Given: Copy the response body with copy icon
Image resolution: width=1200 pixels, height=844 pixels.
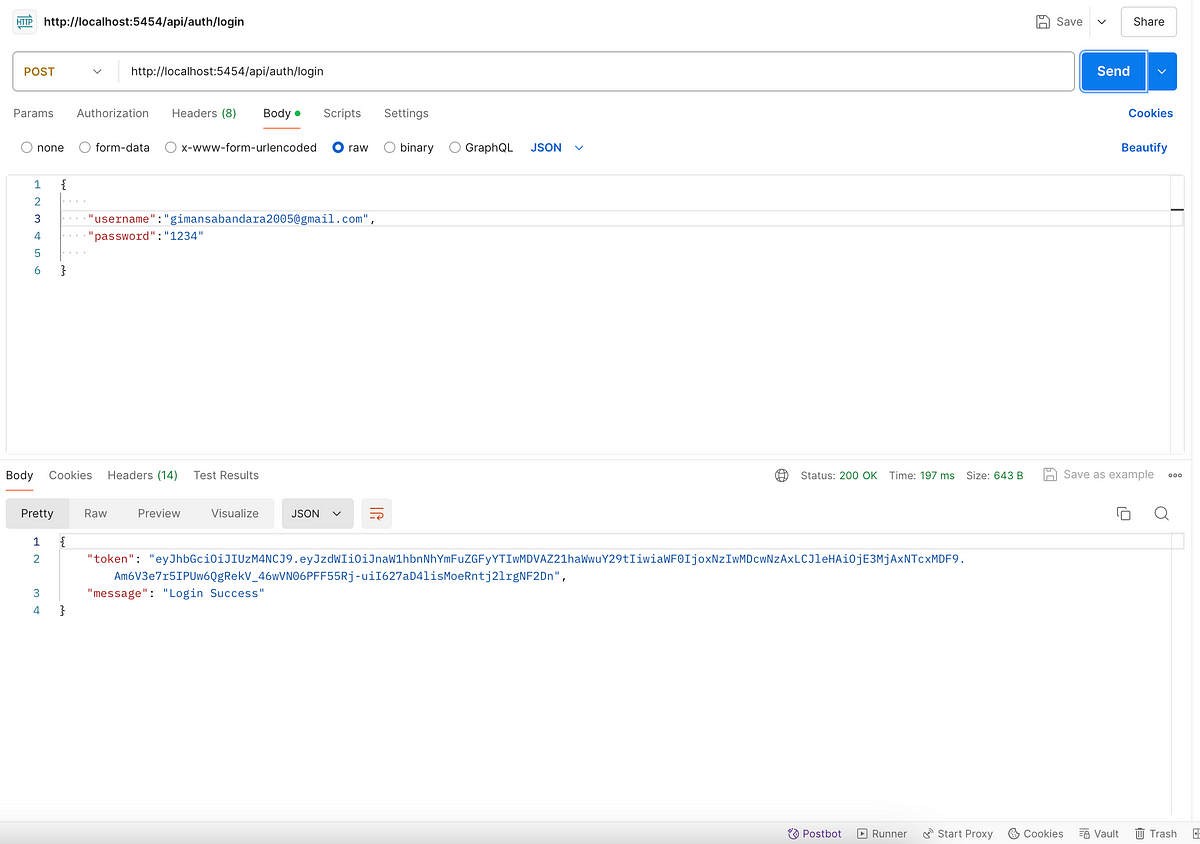Looking at the screenshot, I should point(1123,513).
